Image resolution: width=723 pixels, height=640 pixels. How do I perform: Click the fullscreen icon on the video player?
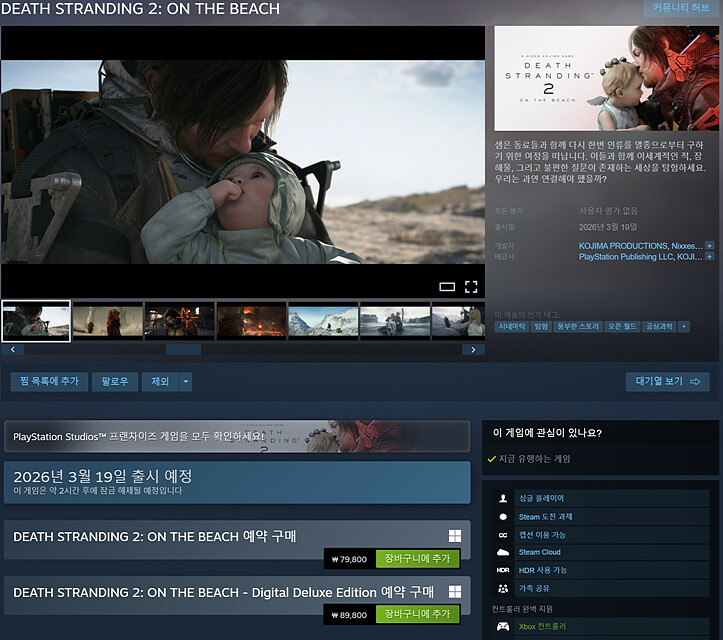coord(471,287)
